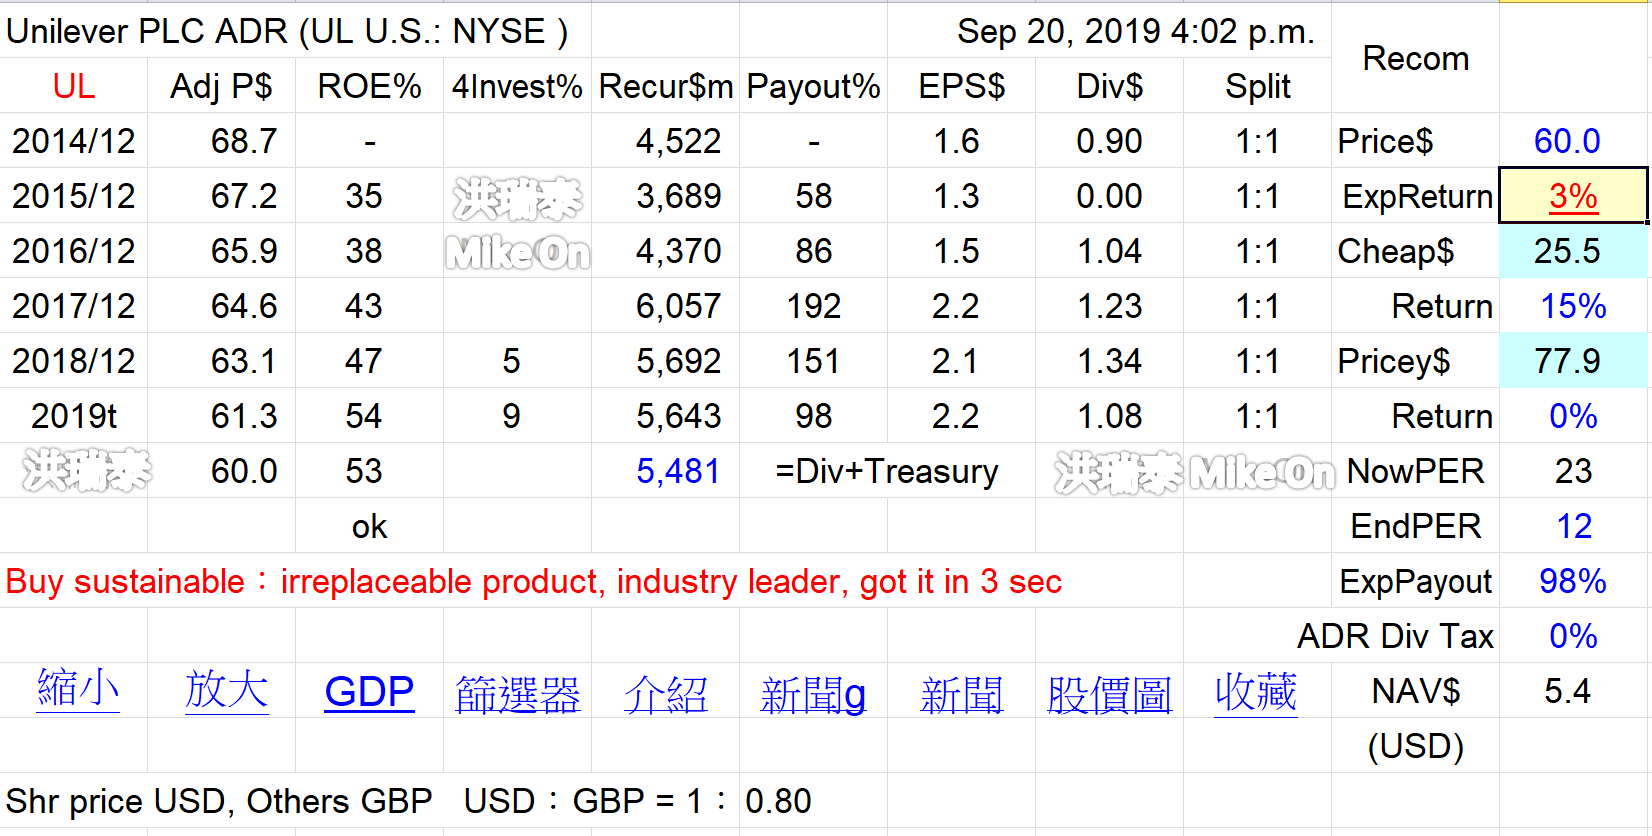
Task: Click the EPS$ column header
Action: [x=961, y=86]
